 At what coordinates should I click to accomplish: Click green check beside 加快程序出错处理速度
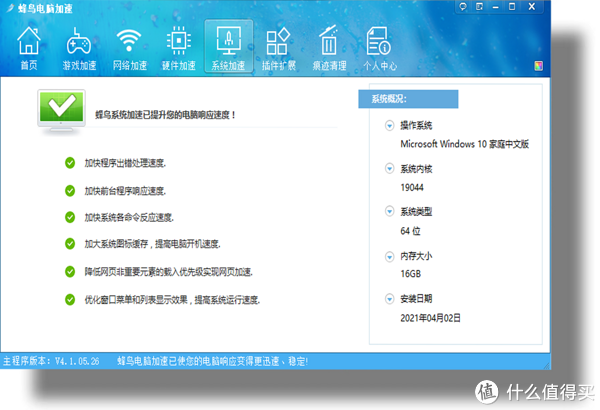(70, 163)
